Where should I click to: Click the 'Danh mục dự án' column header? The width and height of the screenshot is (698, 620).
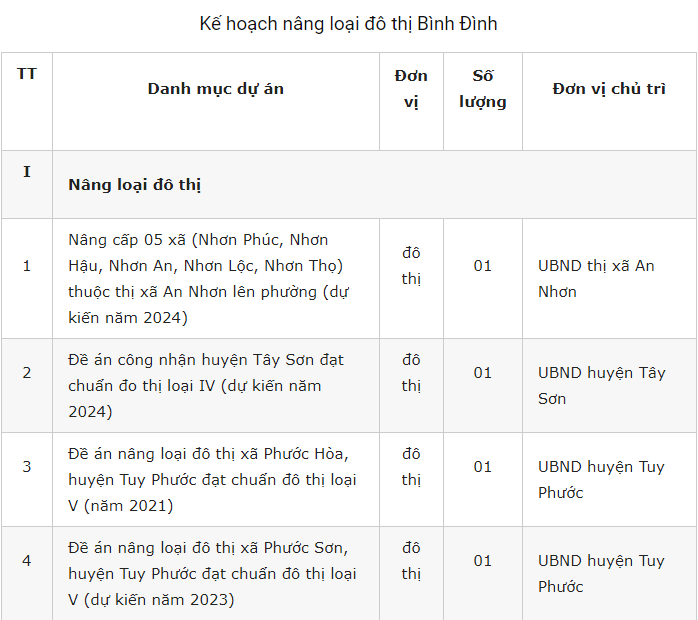(x=215, y=89)
